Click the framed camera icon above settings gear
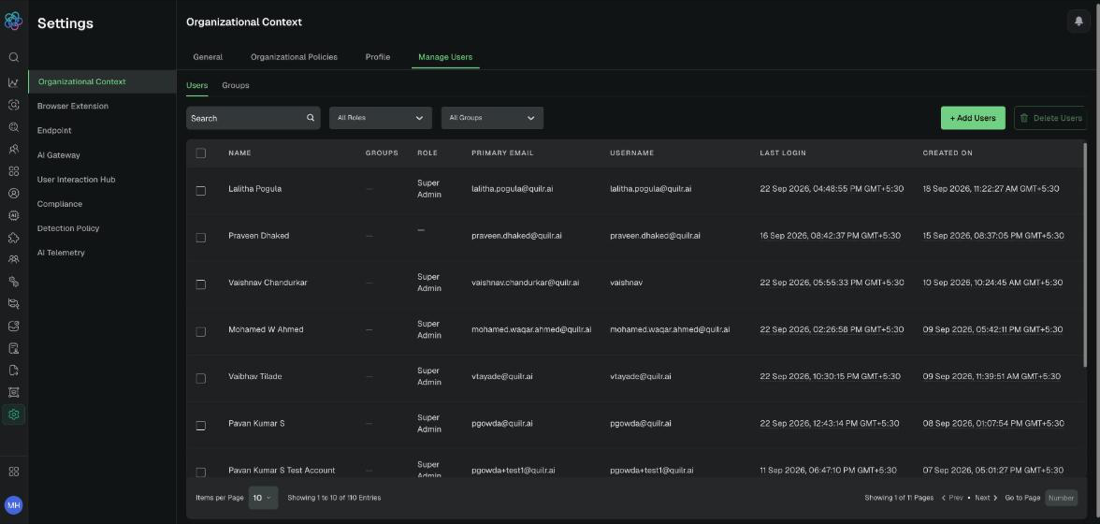The image size is (1100, 524). coord(13,392)
